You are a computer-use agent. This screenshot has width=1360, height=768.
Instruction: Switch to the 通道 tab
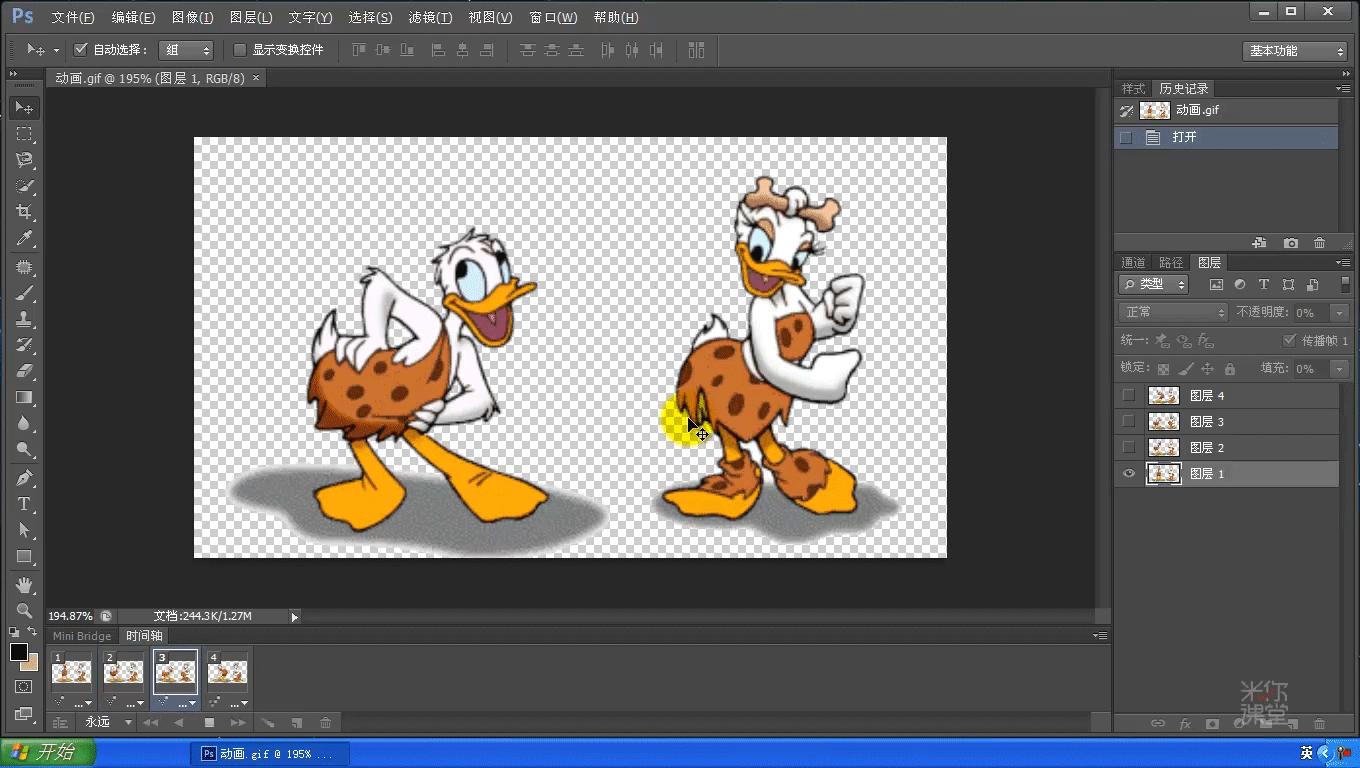(1133, 263)
